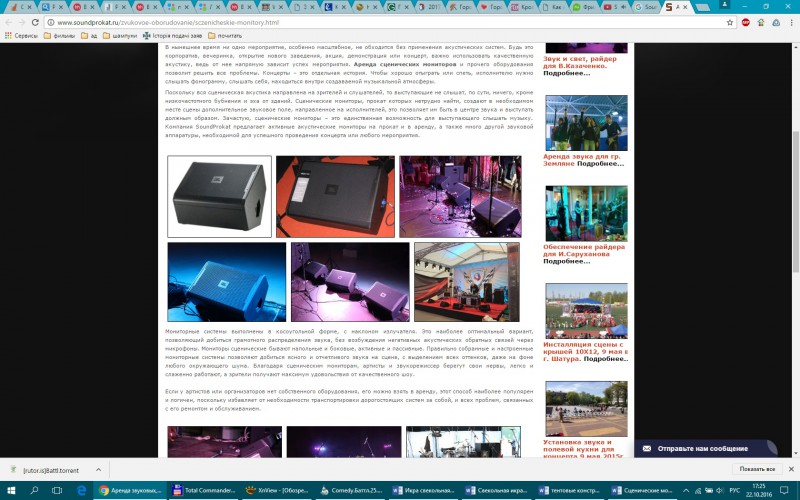Open the Windows Start menu
This screenshot has width=800, height=500.
(x=11, y=490)
